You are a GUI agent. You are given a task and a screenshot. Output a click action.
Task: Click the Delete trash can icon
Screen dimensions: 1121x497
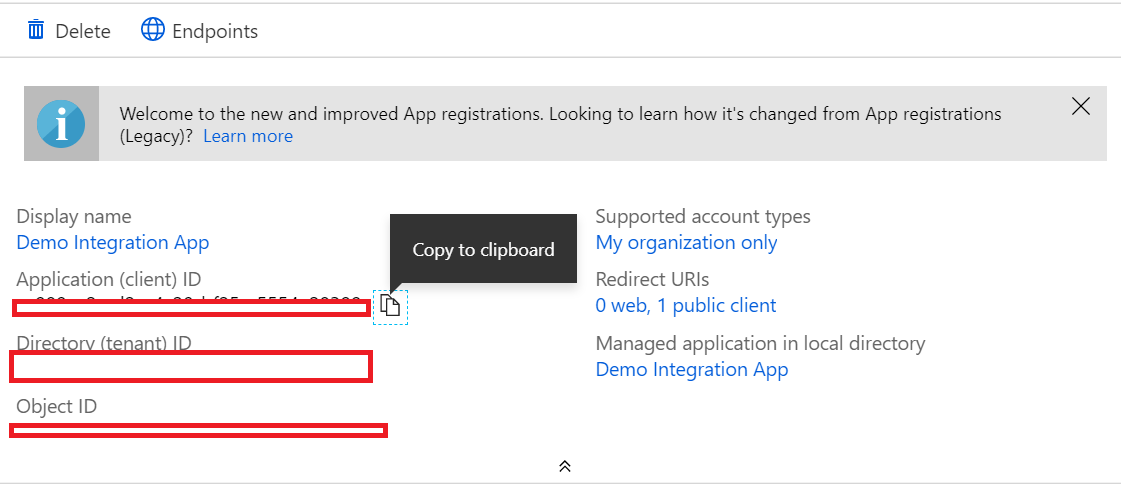(36, 30)
